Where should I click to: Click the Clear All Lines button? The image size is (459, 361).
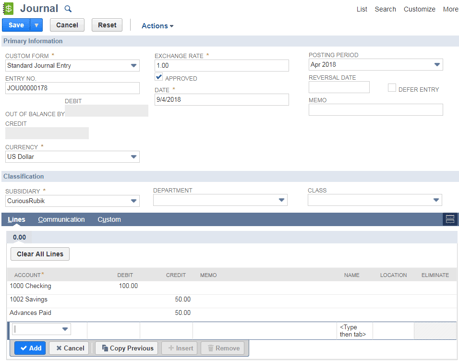(40, 254)
